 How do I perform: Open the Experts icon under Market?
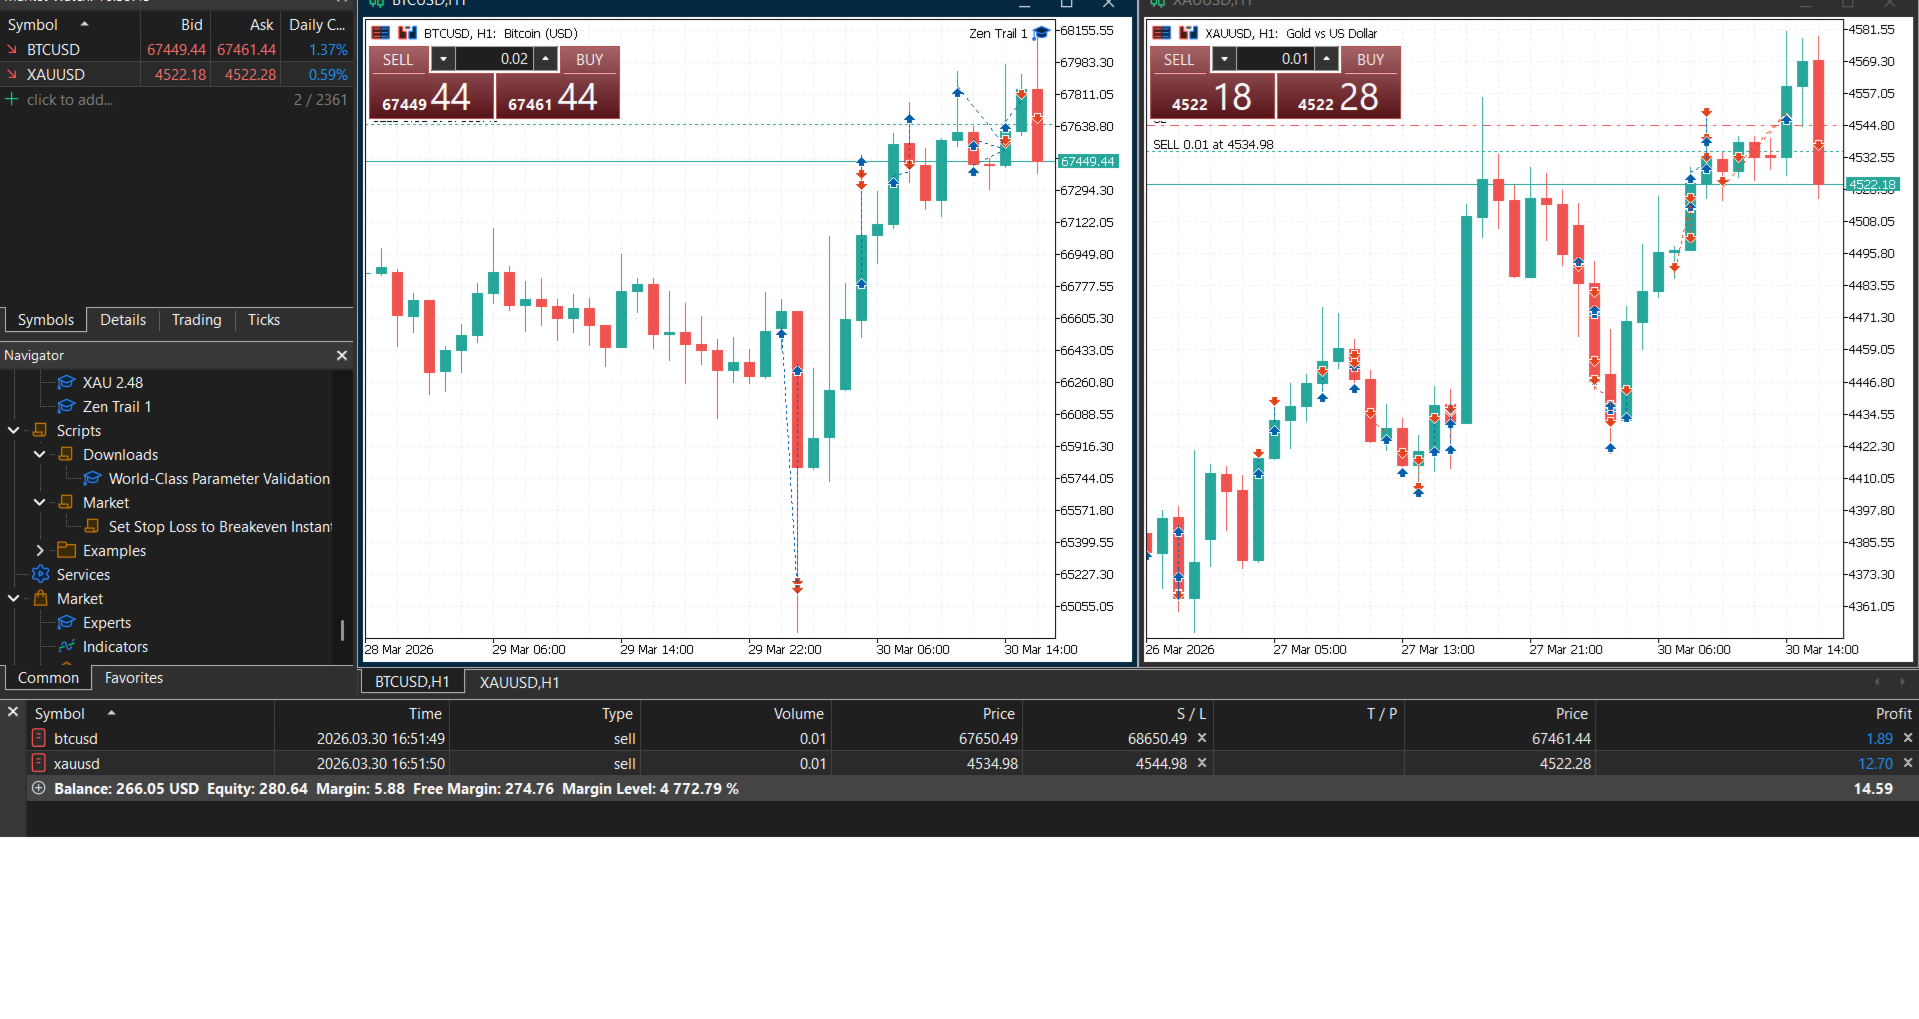[x=67, y=622]
